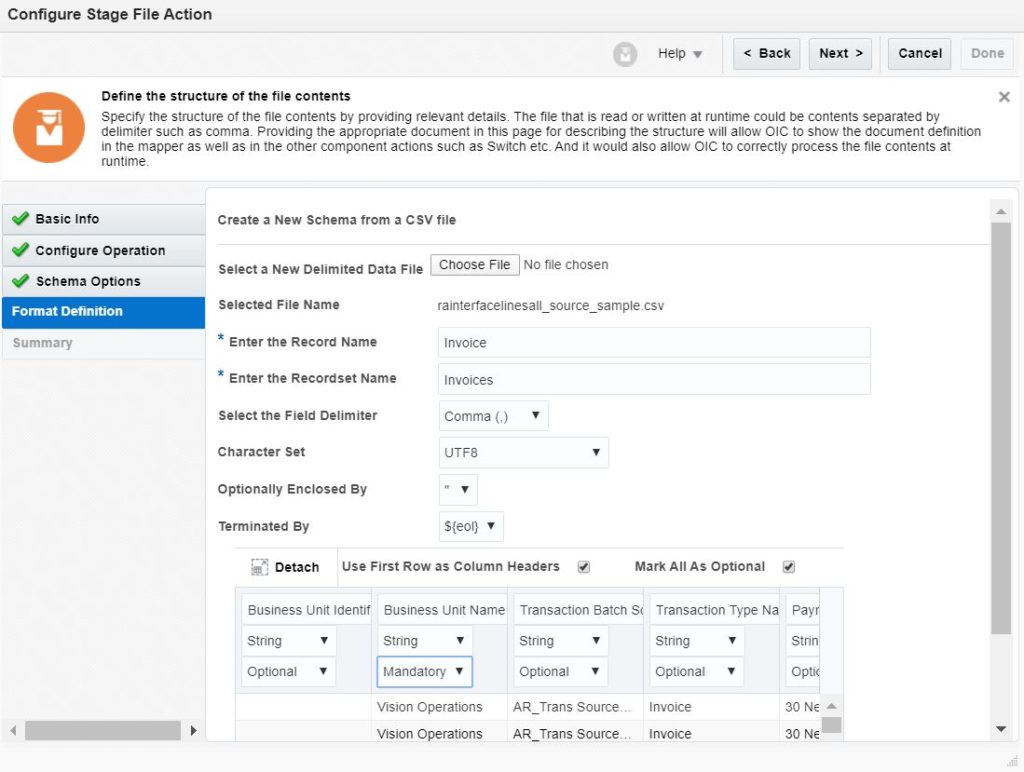Close the info banner with the X icon

click(x=1004, y=97)
